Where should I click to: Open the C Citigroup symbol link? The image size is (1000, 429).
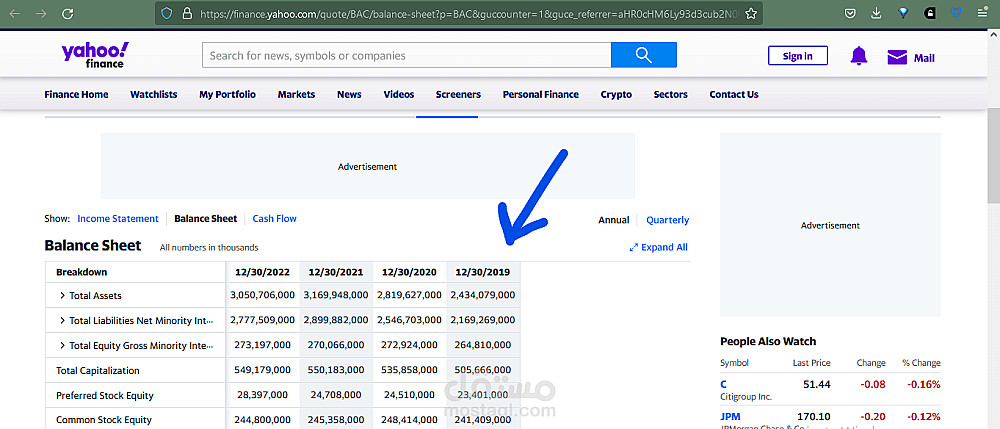click(723, 384)
